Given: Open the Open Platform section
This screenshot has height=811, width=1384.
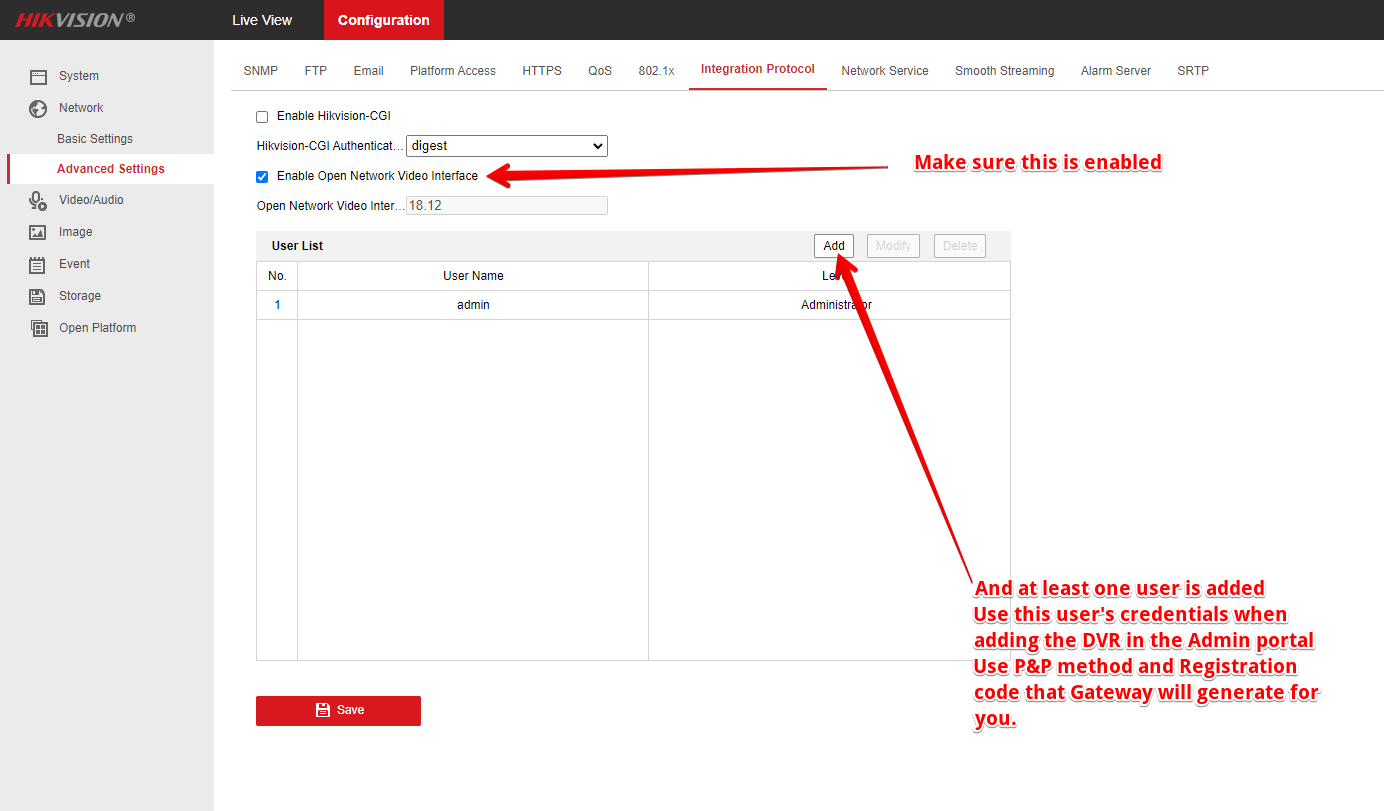Looking at the screenshot, I should [98, 328].
